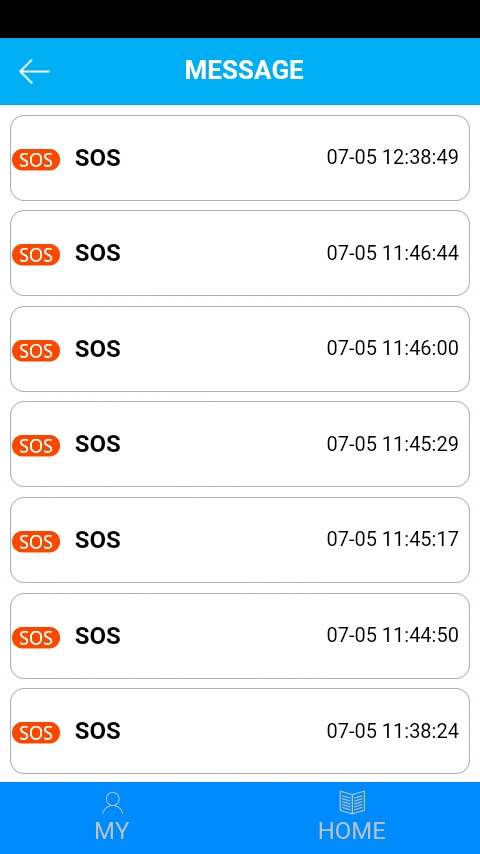Tap SOS badge of 11:46:00 message

(35, 351)
